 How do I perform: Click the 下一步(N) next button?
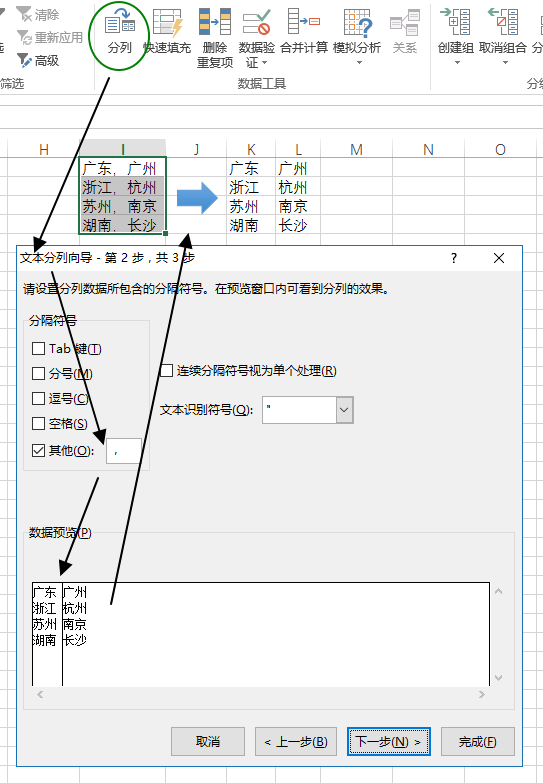pyautogui.click(x=389, y=742)
